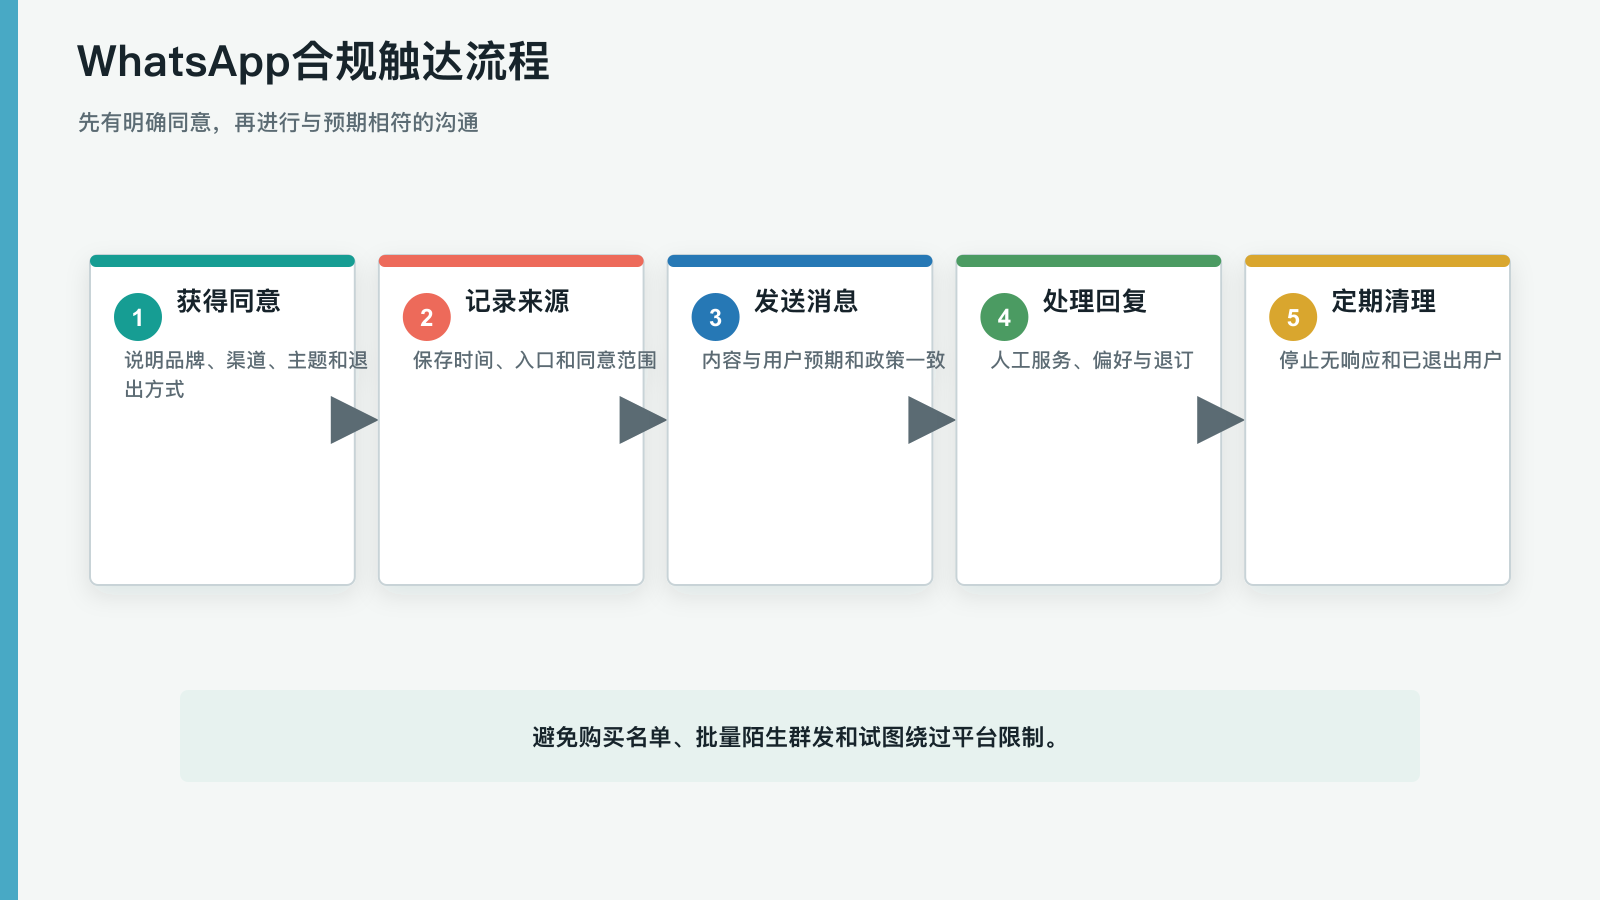Select the heading 处理回复
The height and width of the screenshot is (900, 1600).
click(1094, 301)
